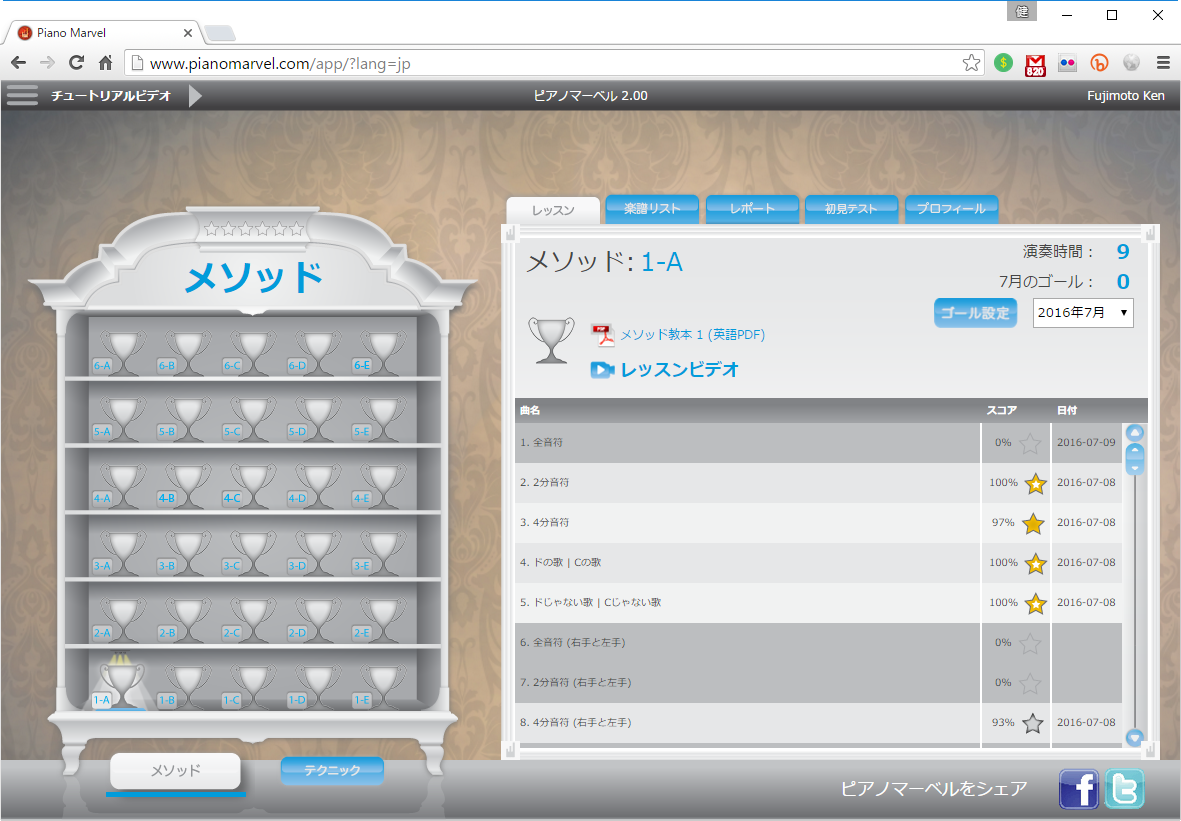
Task: Click the Gmail extension icon
Action: (1035, 65)
